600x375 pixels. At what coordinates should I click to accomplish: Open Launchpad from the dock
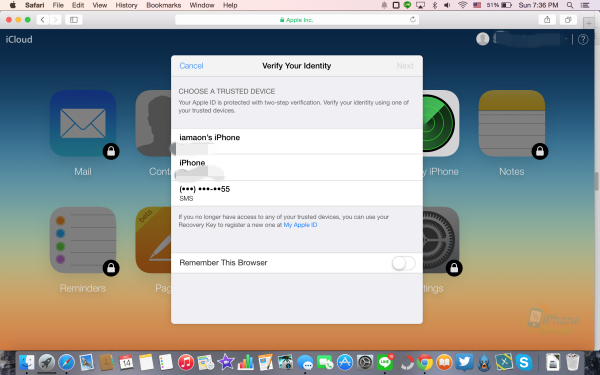click(46, 362)
